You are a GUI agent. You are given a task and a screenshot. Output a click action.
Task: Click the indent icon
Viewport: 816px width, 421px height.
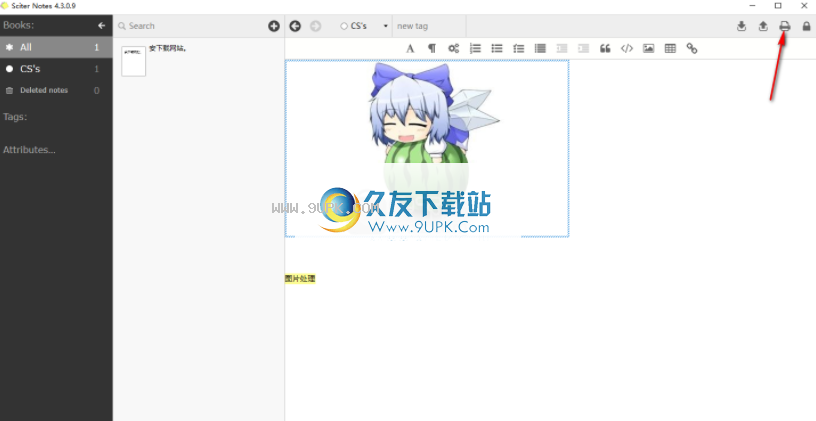point(583,48)
